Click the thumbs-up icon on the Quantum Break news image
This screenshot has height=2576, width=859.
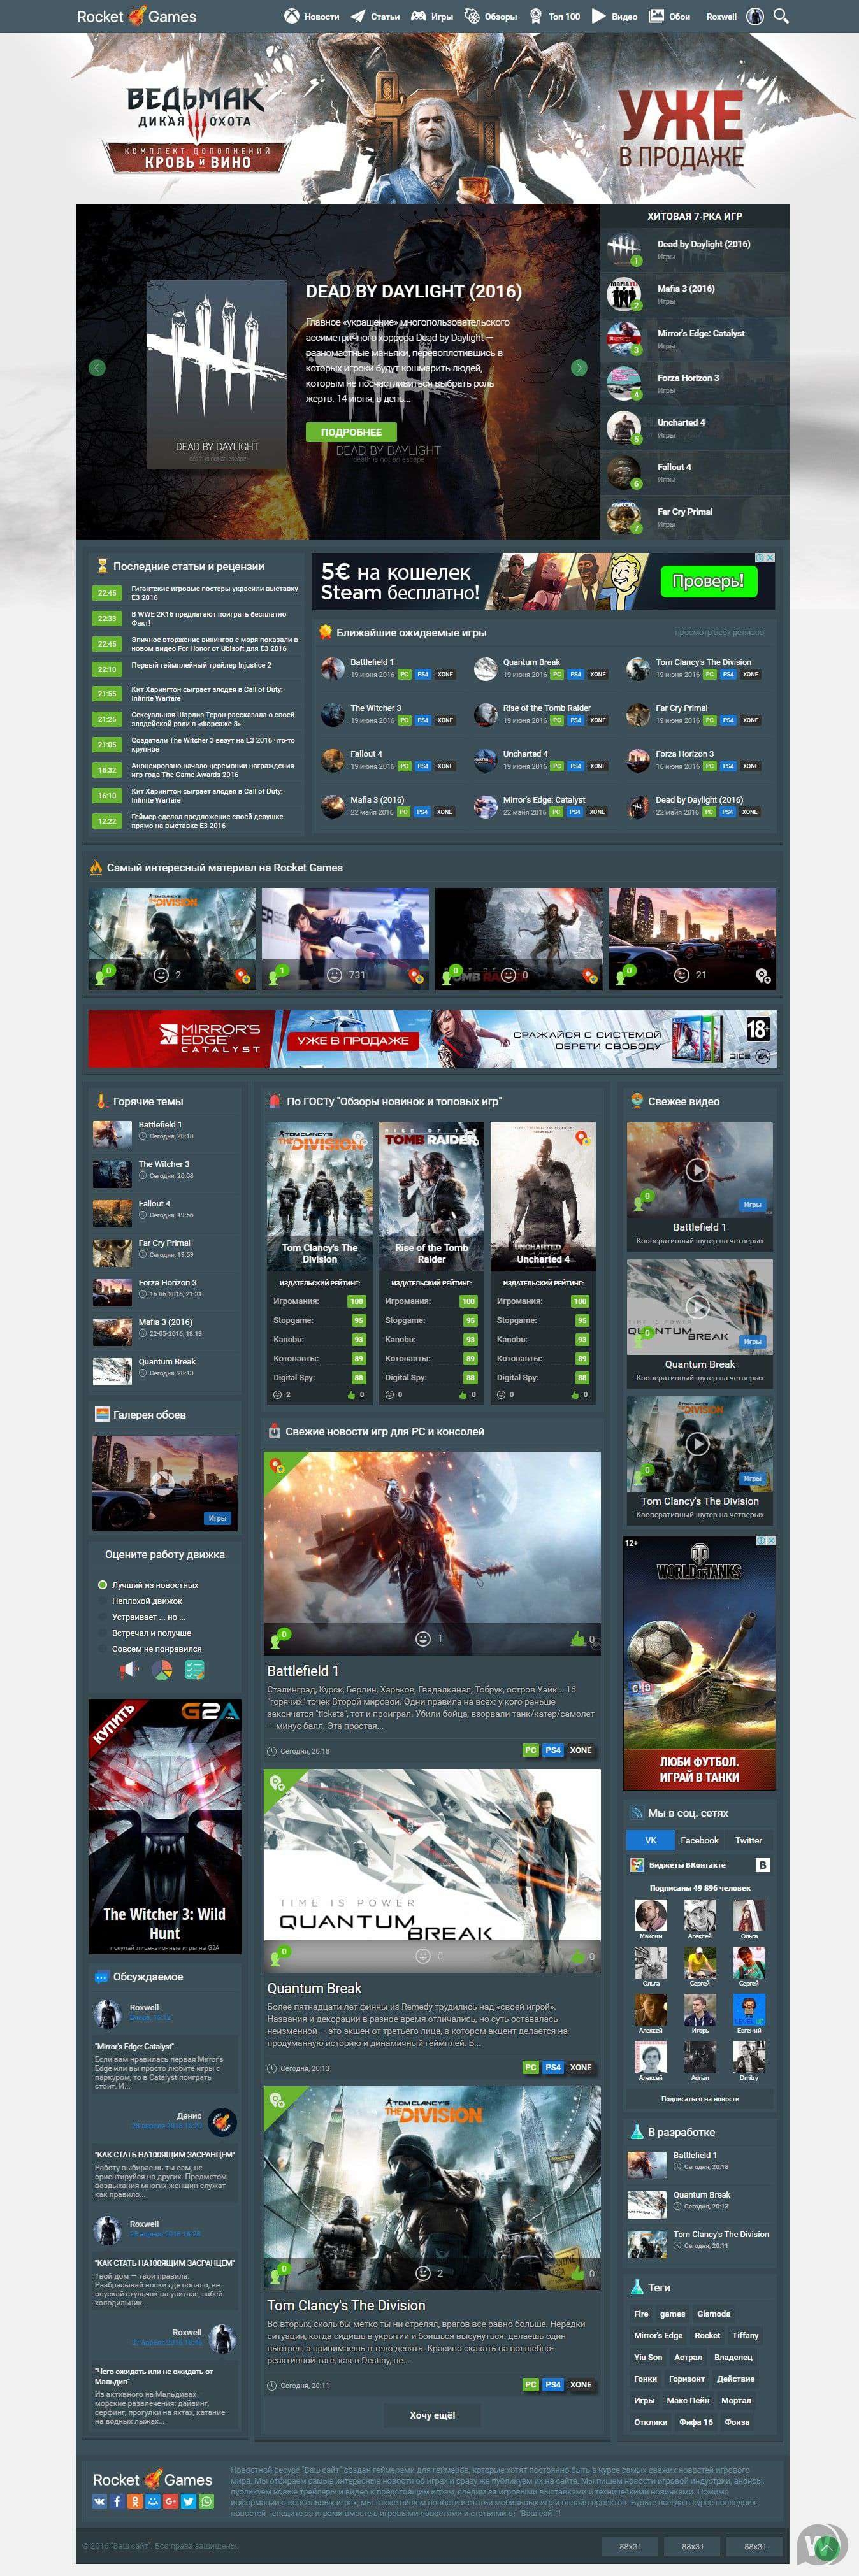click(577, 1956)
